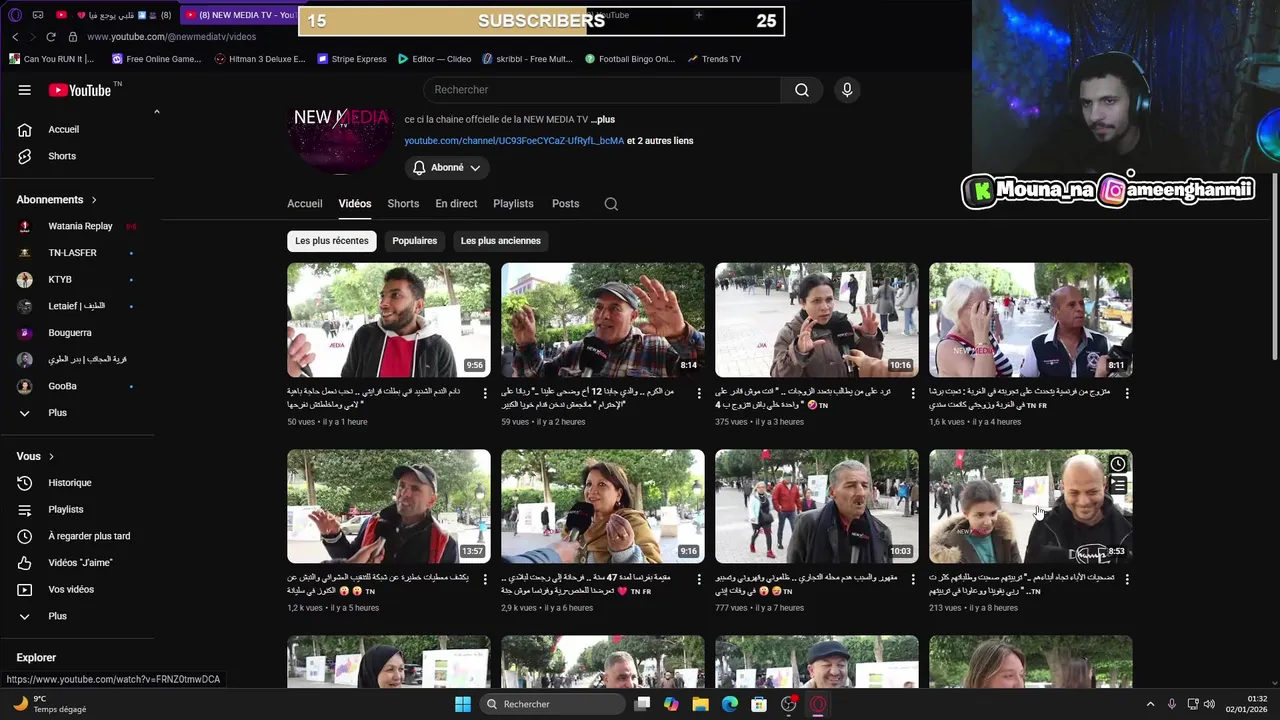Click the Windows taskbar search box
The height and width of the screenshot is (720, 1280).
[x=552, y=704]
